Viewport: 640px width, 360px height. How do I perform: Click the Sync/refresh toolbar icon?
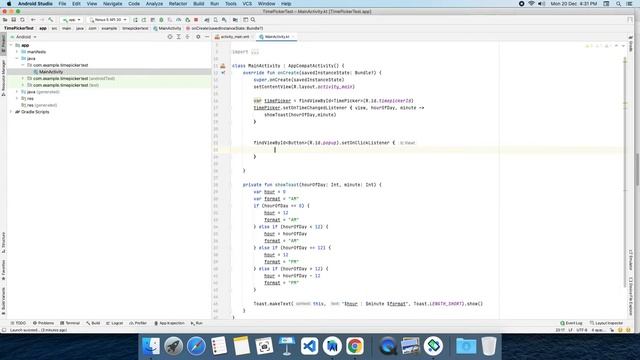pyautogui.click(x=22, y=20)
